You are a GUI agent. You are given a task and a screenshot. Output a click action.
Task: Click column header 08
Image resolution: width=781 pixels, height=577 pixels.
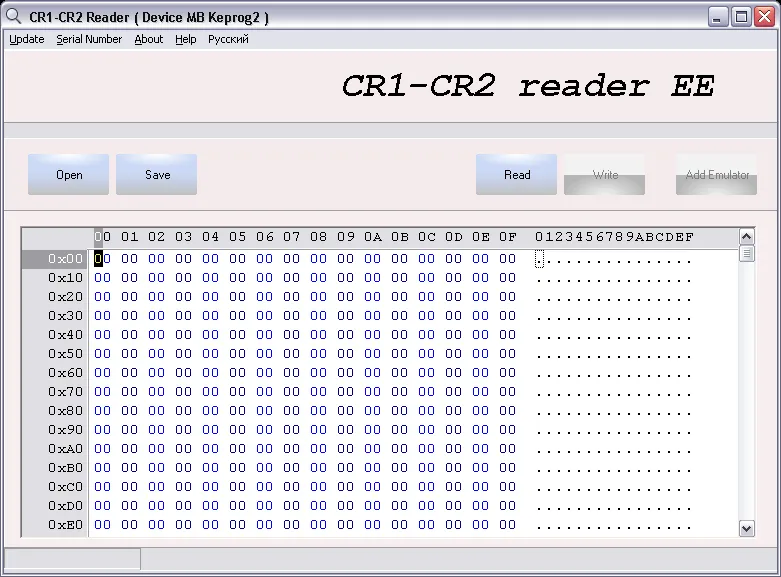tap(318, 237)
